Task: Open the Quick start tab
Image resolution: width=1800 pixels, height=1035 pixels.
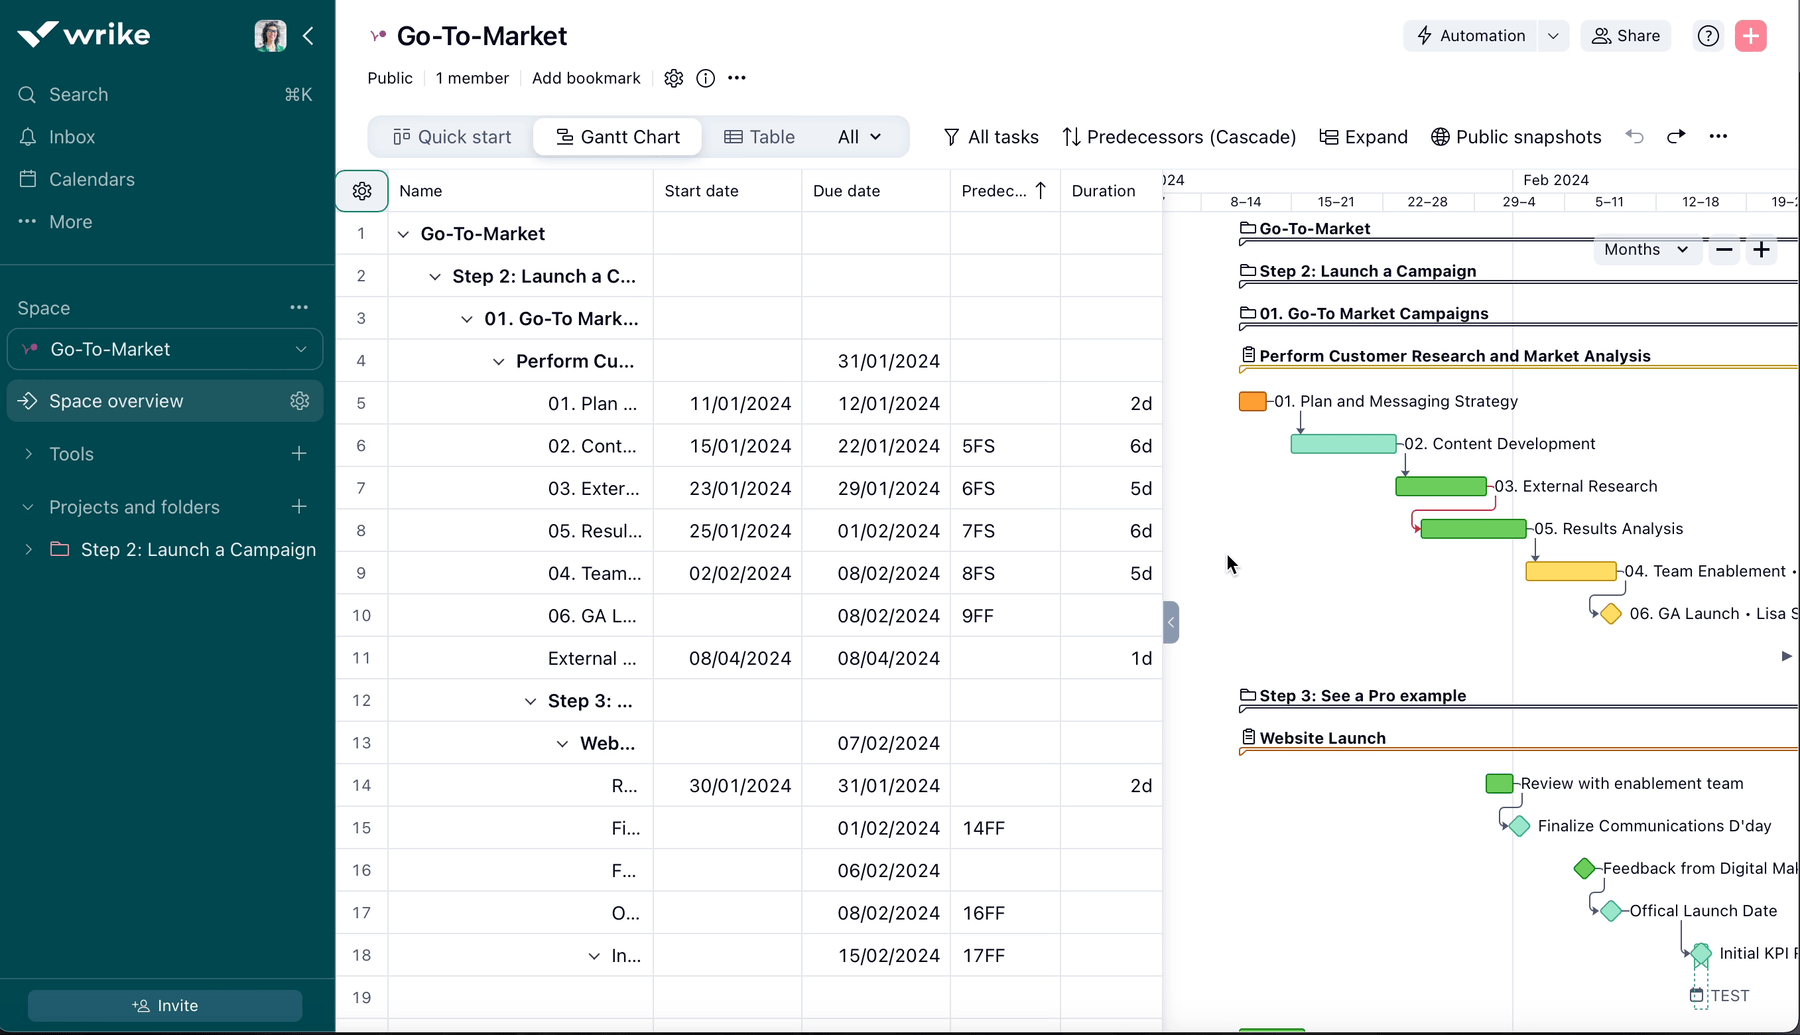Action: click(450, 137)
